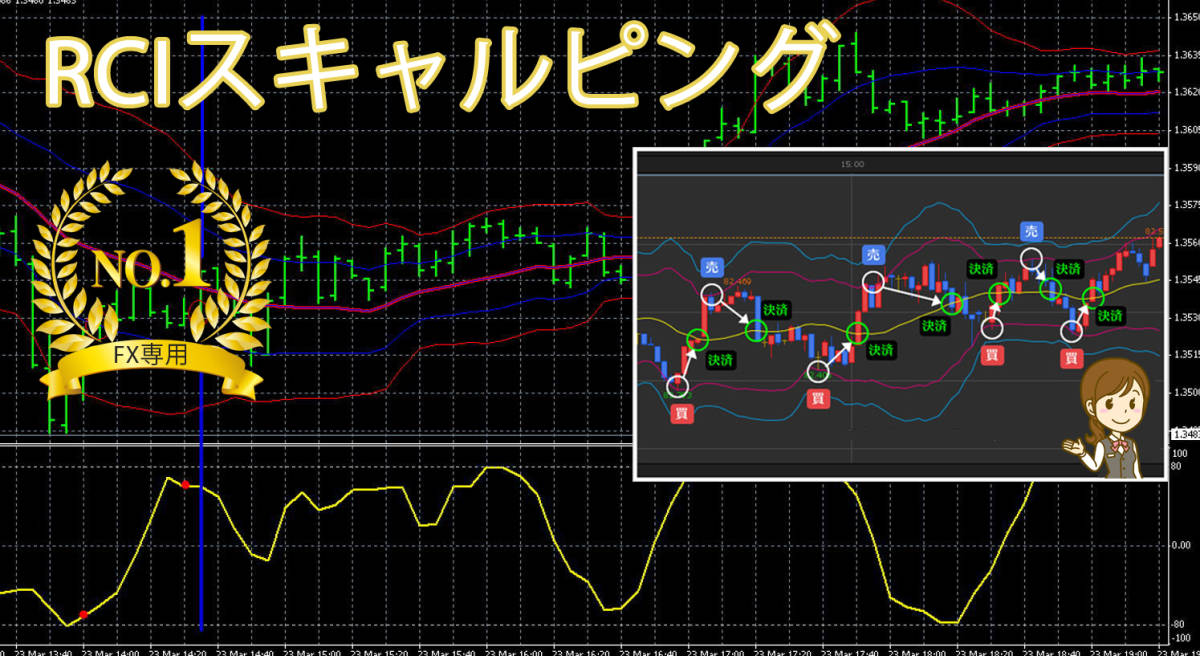Screen dimensions: 1200x656
Task: Click the RCIスキャルピング title text
Action: [x=440, y=70]
